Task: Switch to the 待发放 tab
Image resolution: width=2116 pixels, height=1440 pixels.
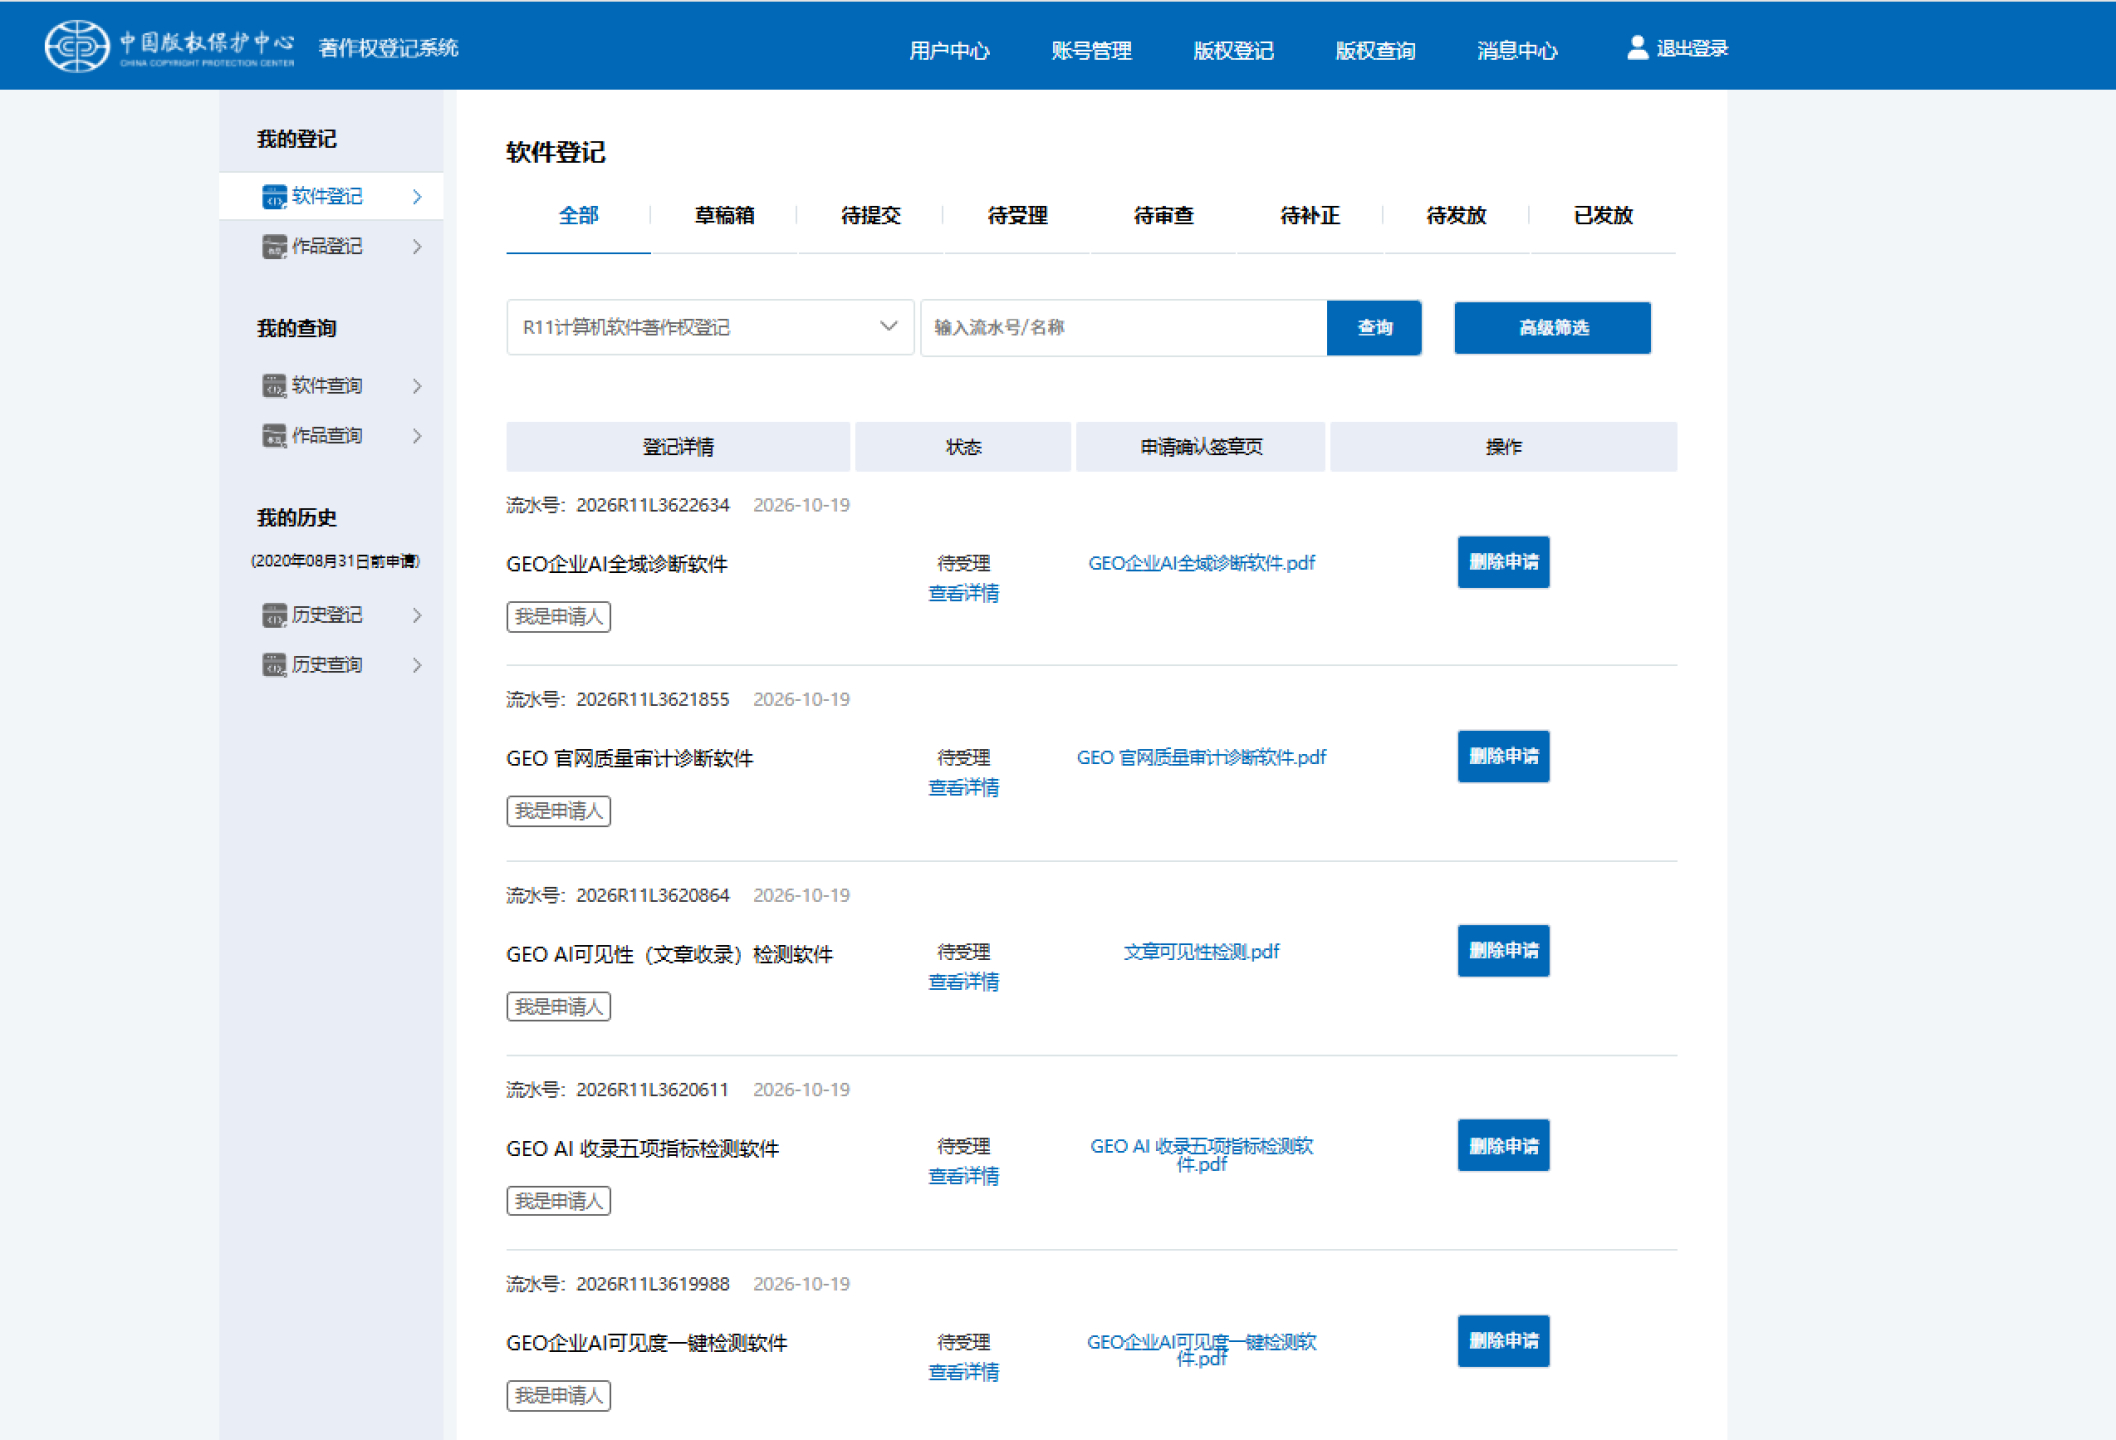Action: tap(1456, 215)
